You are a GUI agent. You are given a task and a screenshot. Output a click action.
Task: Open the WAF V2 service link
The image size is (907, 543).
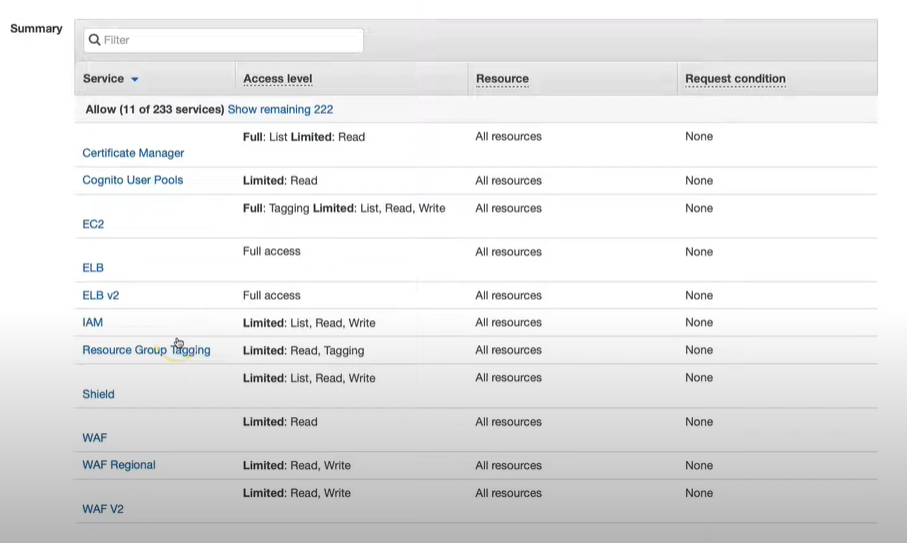coord(103,509)
